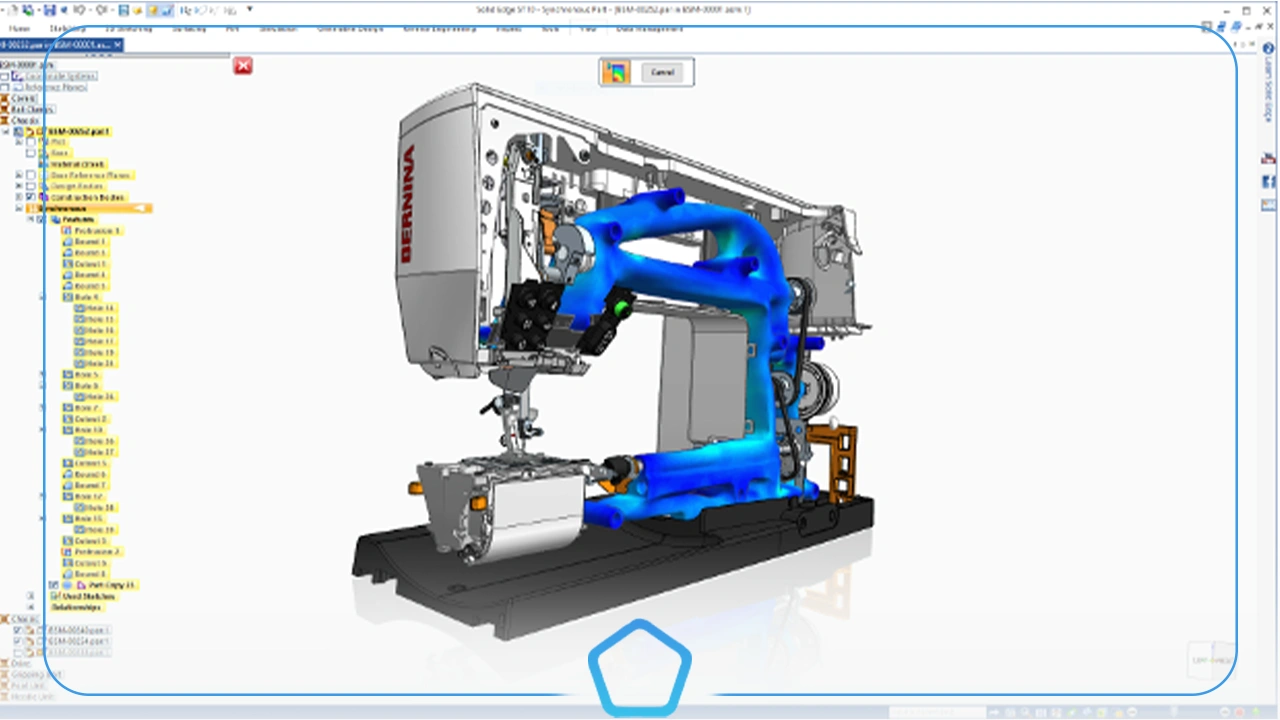Collapse the Features group in PathFinder
The width and height of the screenshot is (1280, 720).
[31, 218]
